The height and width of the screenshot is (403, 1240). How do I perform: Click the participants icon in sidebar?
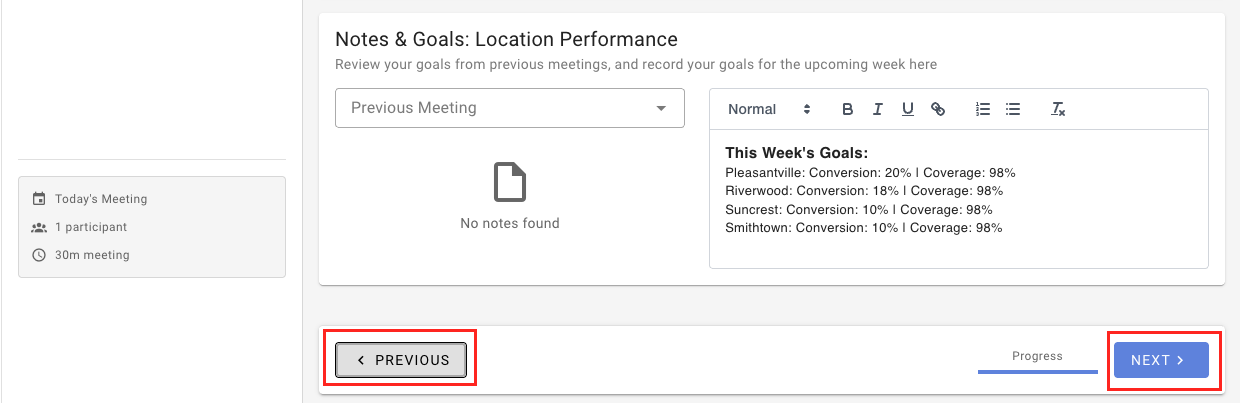pos(39,227)
